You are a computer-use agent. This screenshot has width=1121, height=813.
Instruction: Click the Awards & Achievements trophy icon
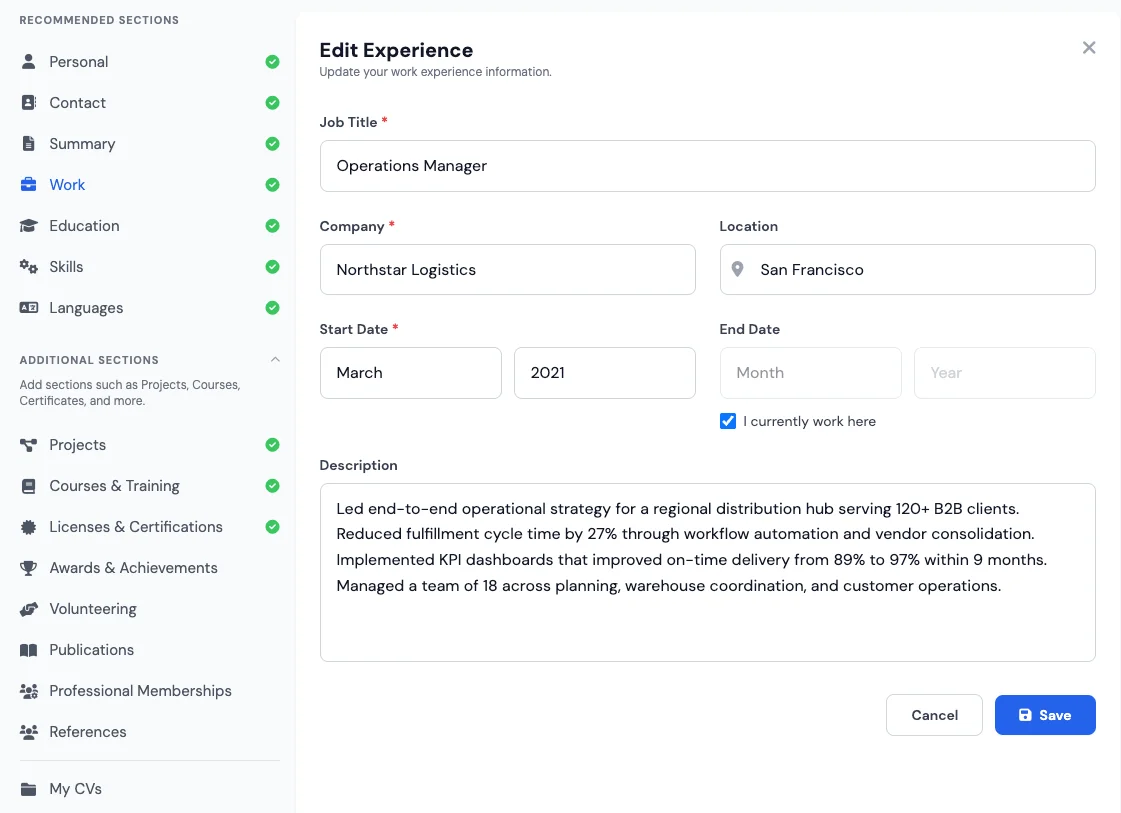point(29,568)
